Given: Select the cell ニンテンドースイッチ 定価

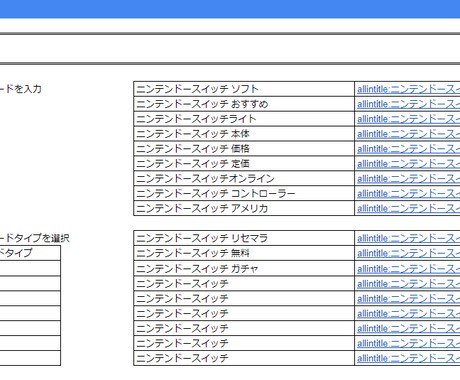Looking at the screenshot, I should 244,164.
